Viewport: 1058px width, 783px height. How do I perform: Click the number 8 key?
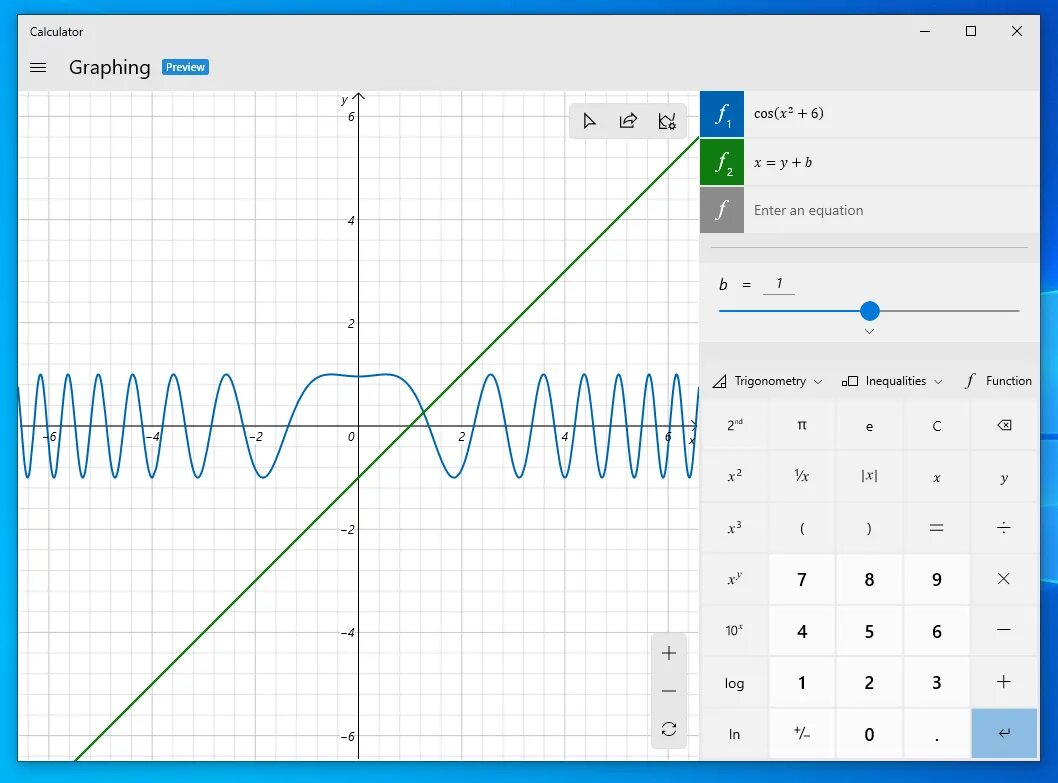(x=869, y=579)
